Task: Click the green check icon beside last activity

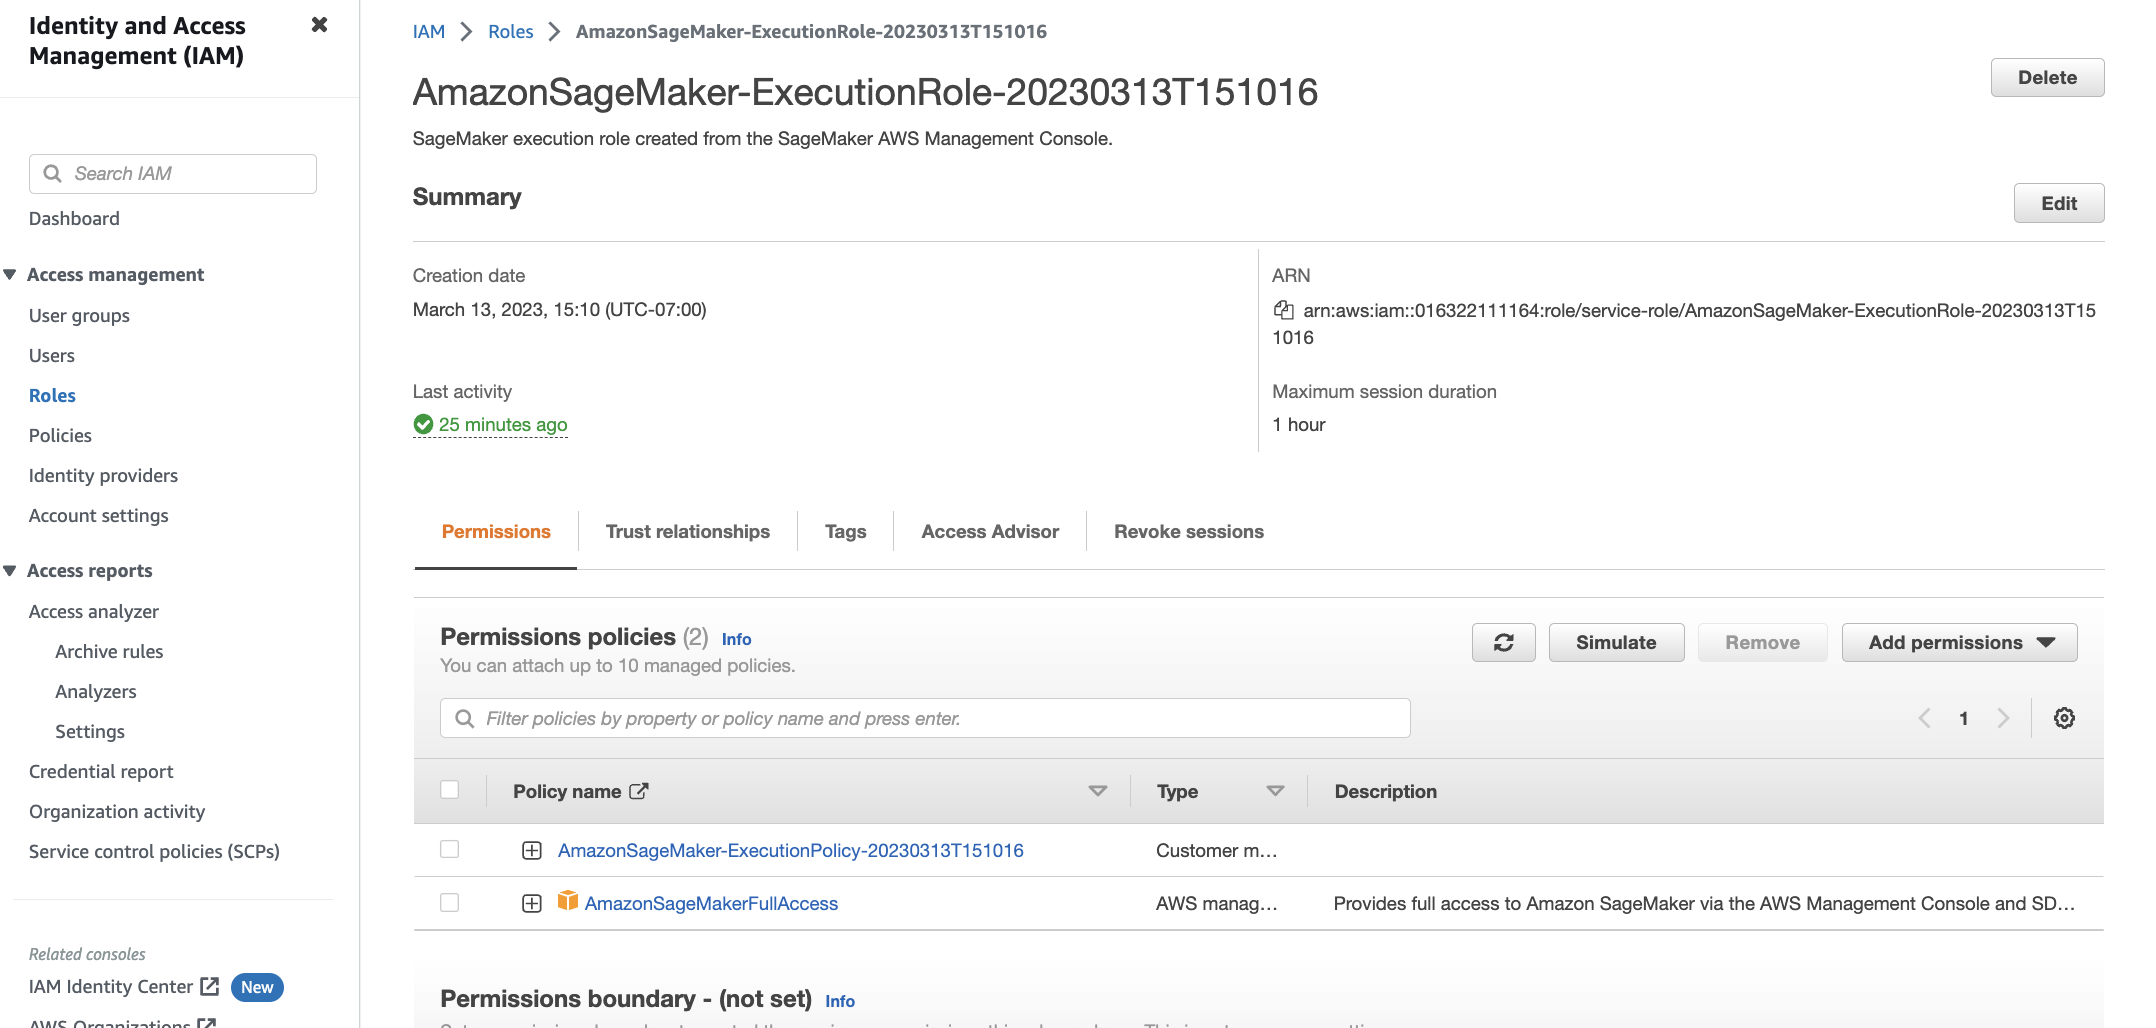Action: 423,424
